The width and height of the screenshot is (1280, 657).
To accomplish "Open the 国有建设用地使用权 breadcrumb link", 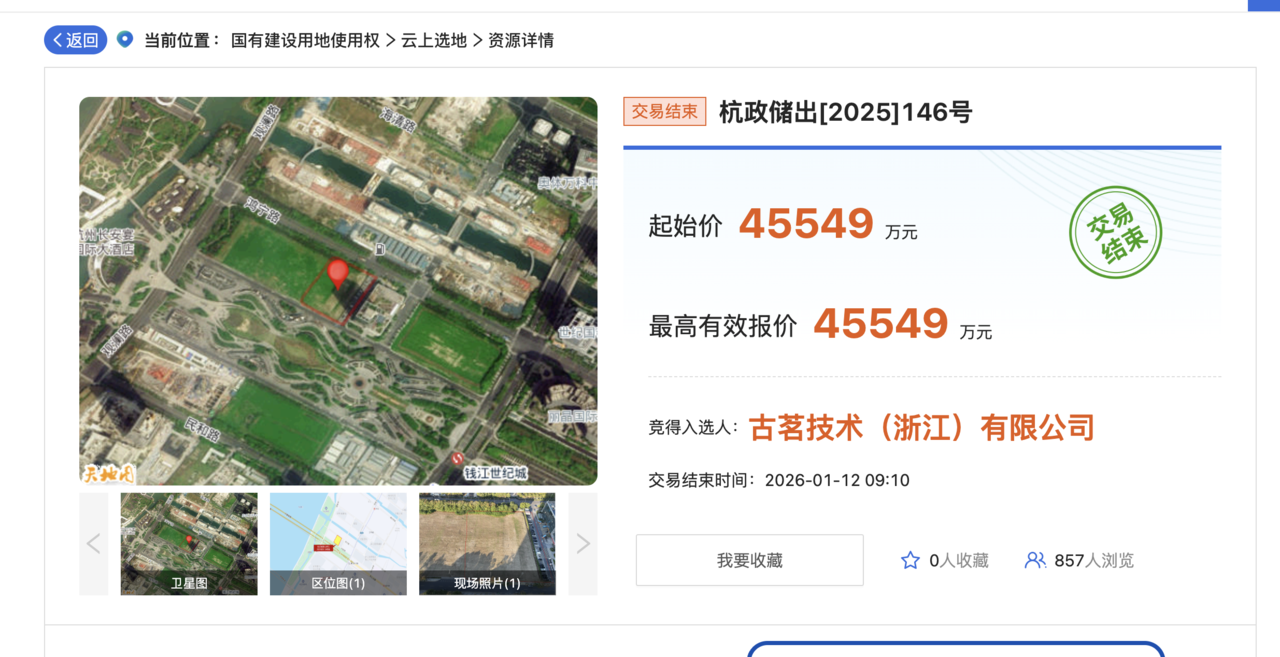I will pos(305,41).
